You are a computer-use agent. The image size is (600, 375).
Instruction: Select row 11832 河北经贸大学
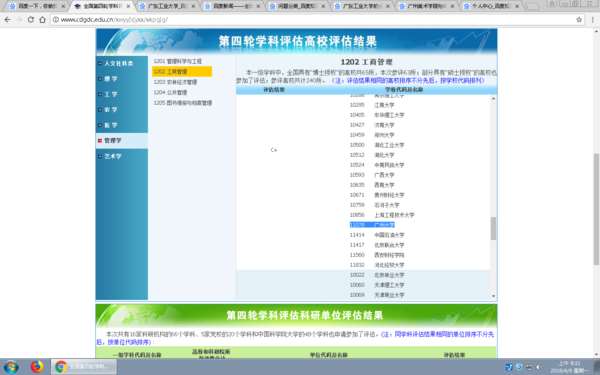click(x=377, y=265)
